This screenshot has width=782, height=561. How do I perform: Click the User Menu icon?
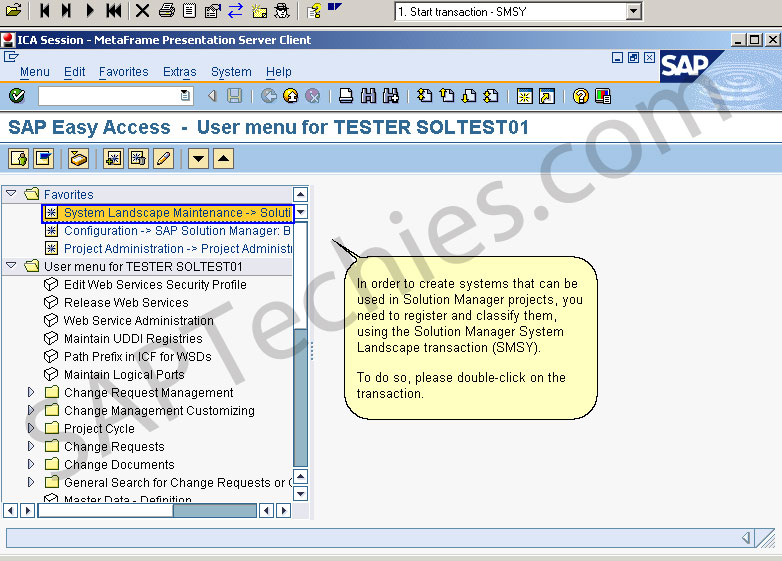click(x=19, y=159)
